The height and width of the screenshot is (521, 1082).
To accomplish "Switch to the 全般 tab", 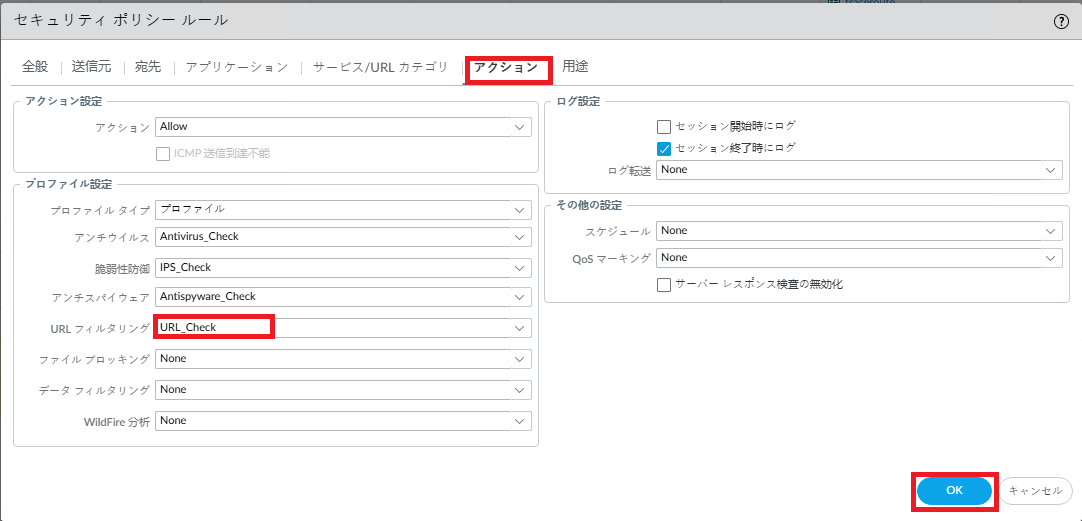I will pos(35,67).
